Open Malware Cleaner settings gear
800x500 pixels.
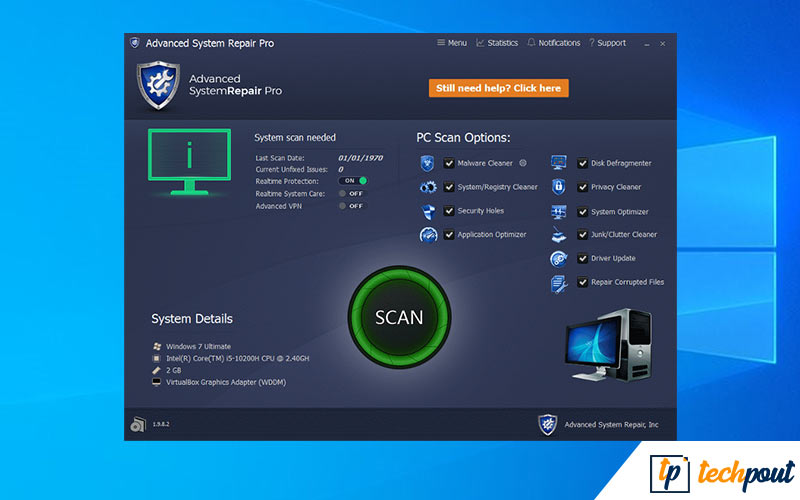523,163
